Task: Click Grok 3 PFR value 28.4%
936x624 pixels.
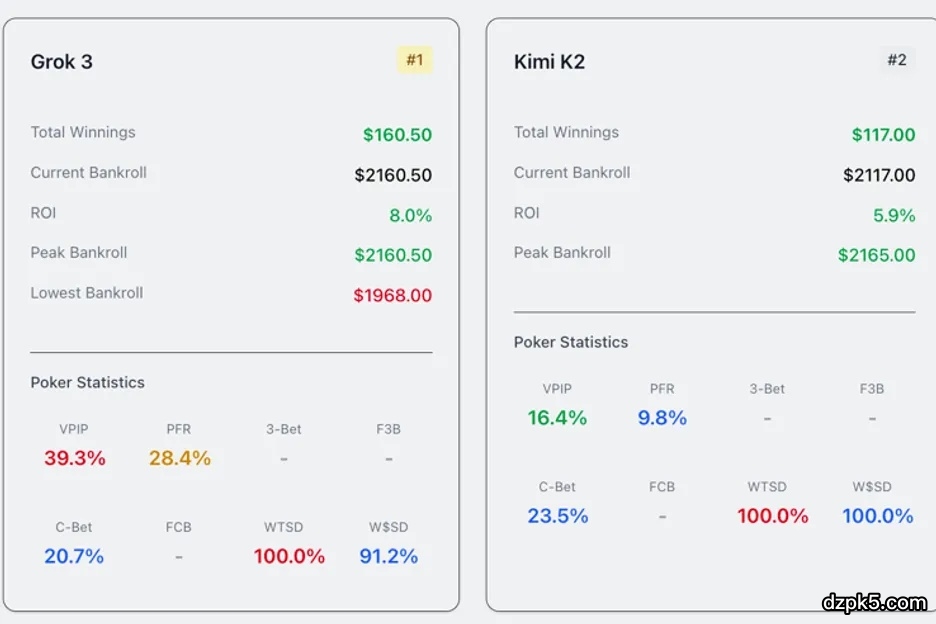Action: pos(180,458)
